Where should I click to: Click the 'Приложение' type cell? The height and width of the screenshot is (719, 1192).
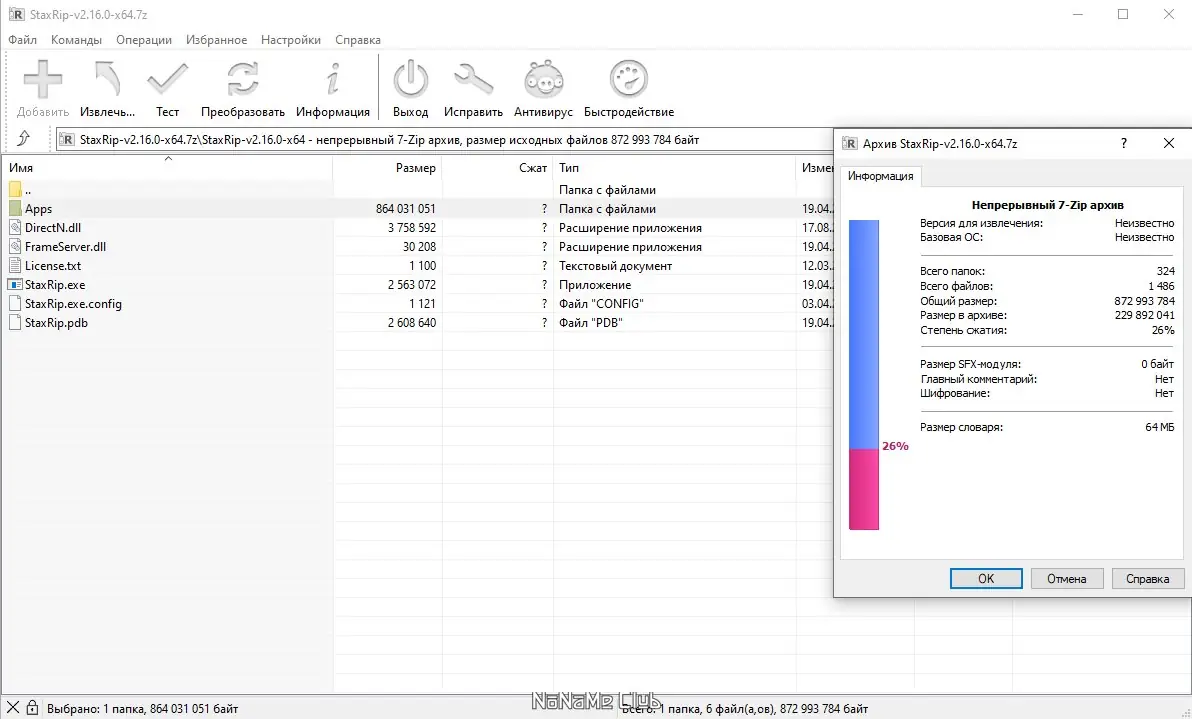(x=594, y=284)
